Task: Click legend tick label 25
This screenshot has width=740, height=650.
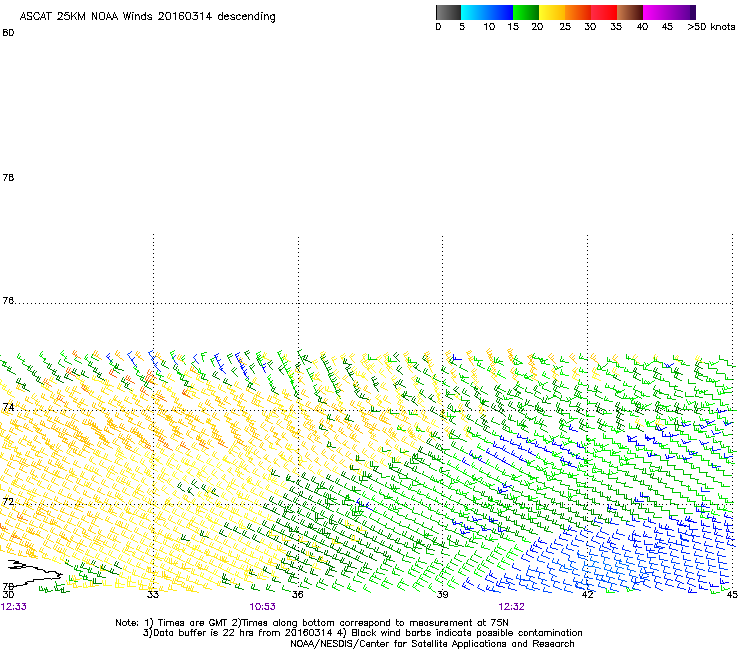Action: tap(565, 27)
